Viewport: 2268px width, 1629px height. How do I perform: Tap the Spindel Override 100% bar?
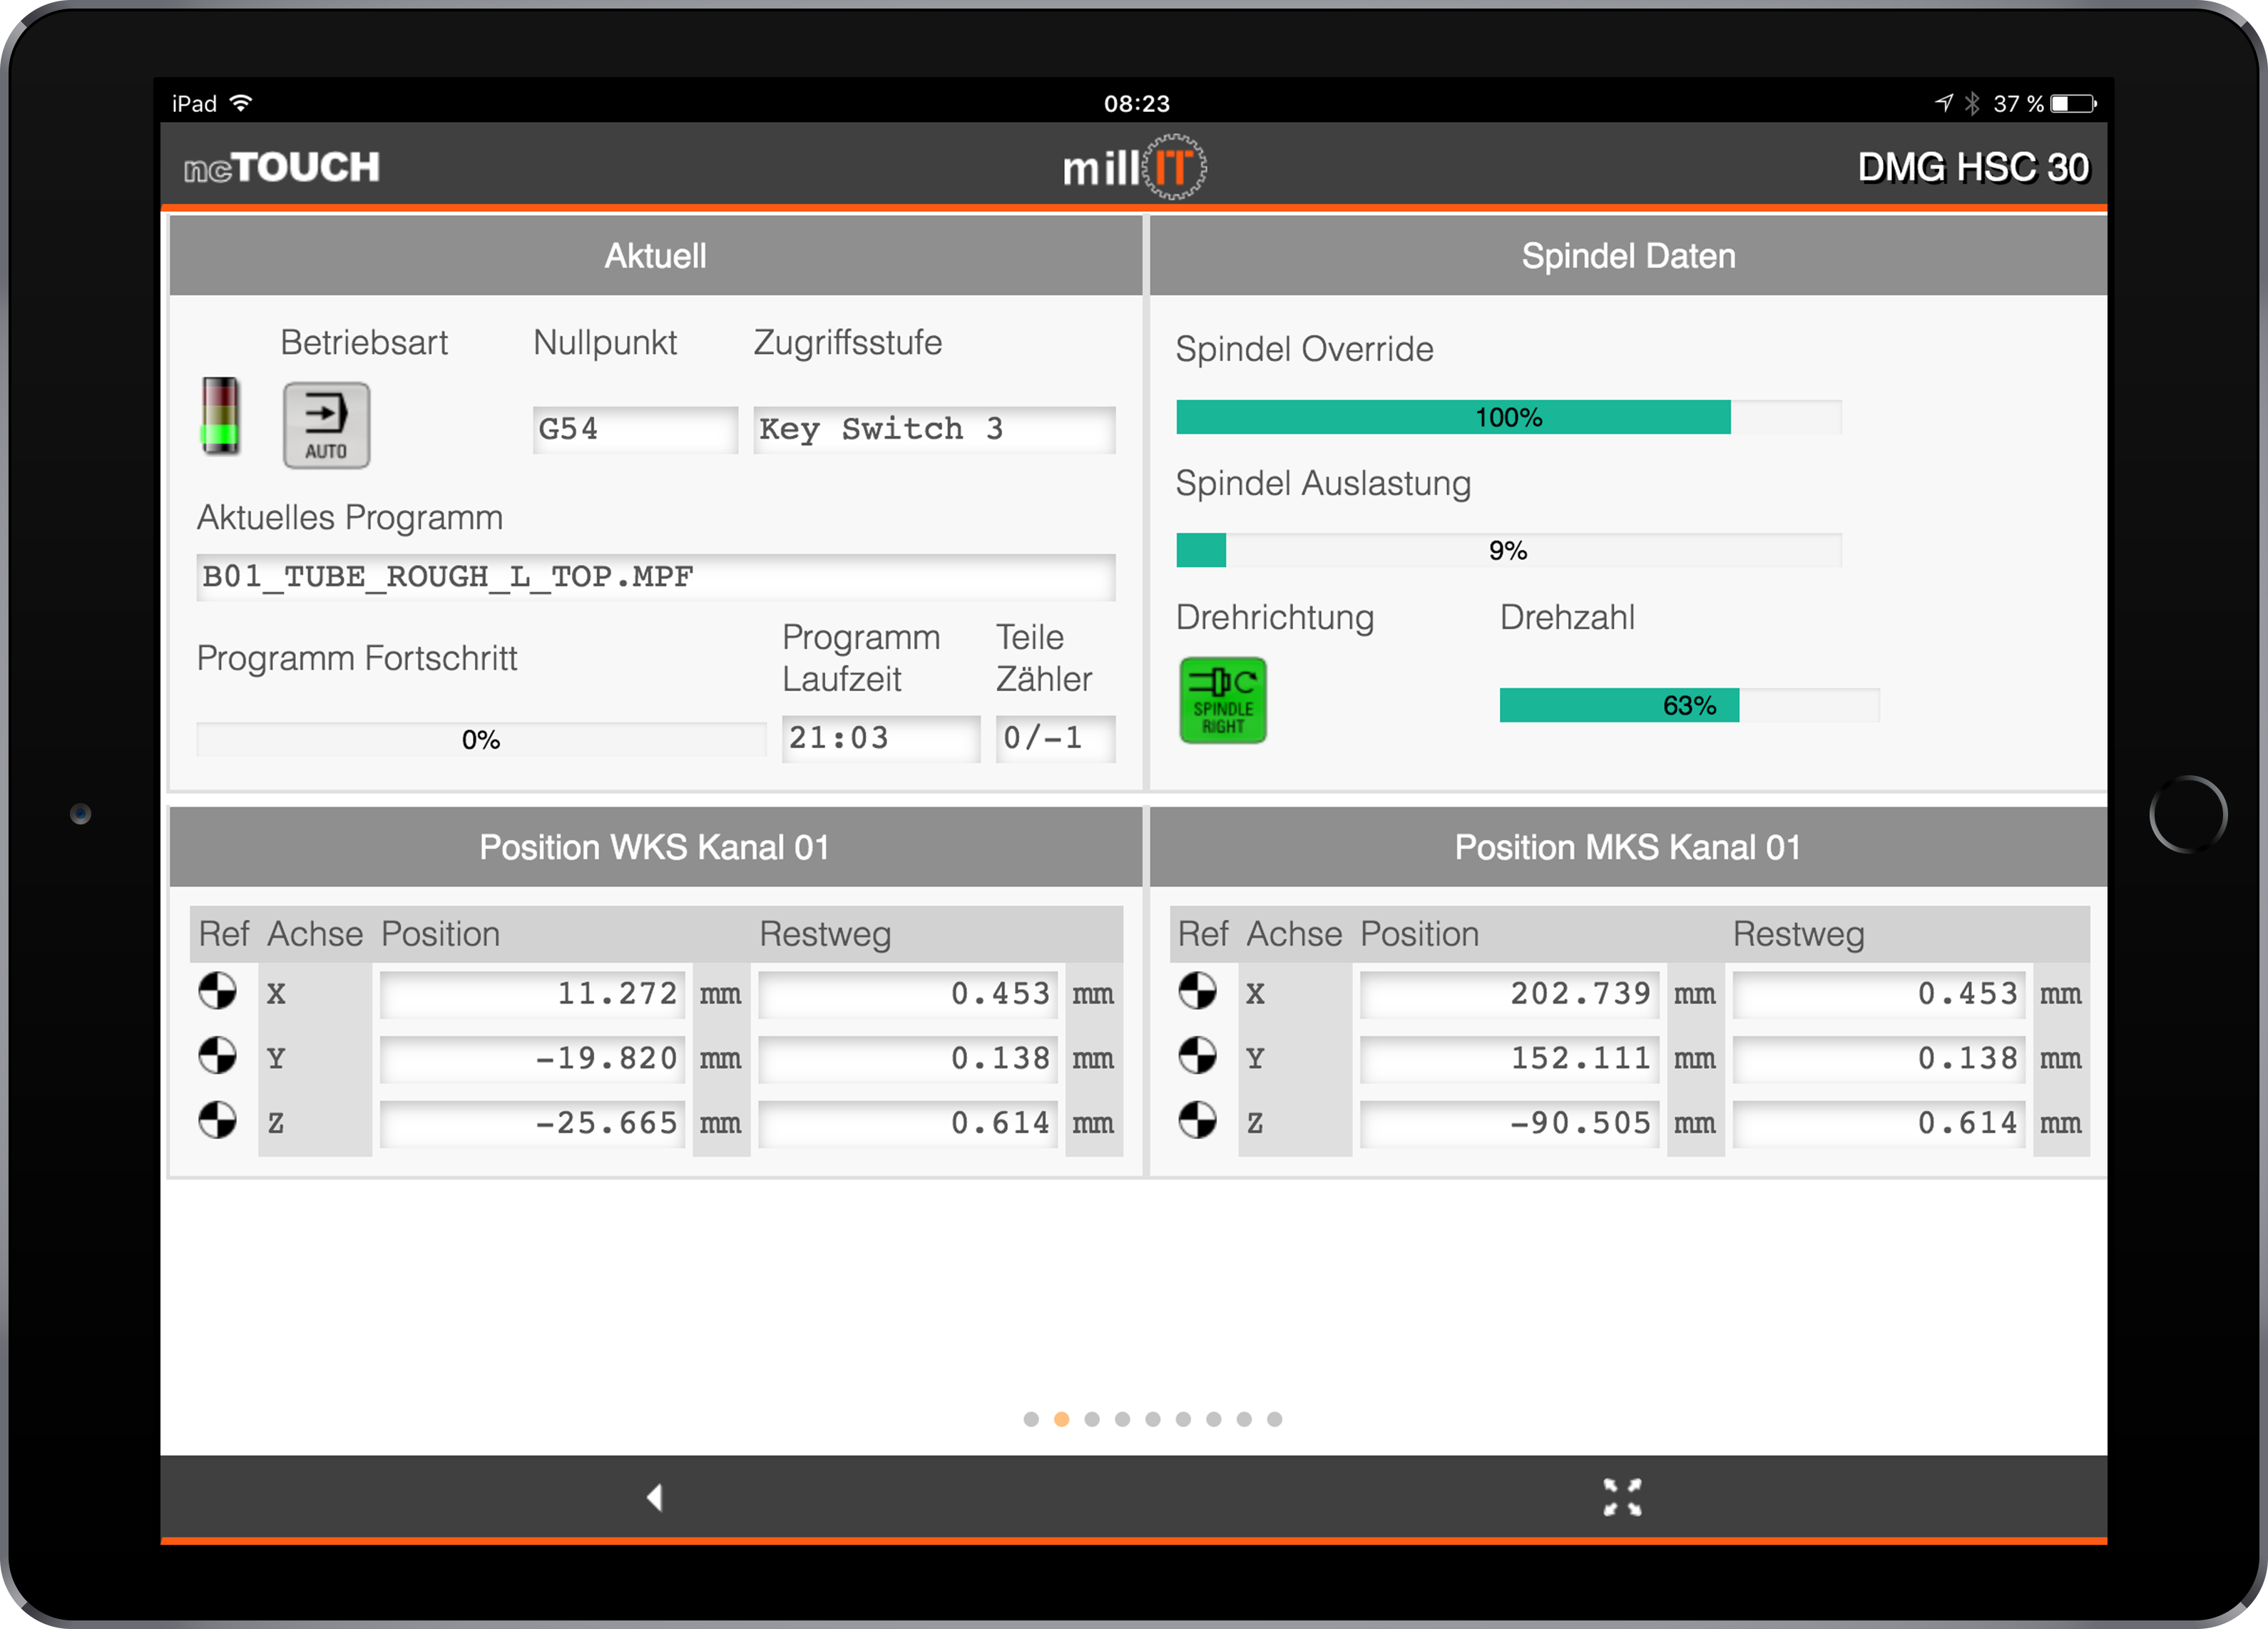click(1508, 417)
